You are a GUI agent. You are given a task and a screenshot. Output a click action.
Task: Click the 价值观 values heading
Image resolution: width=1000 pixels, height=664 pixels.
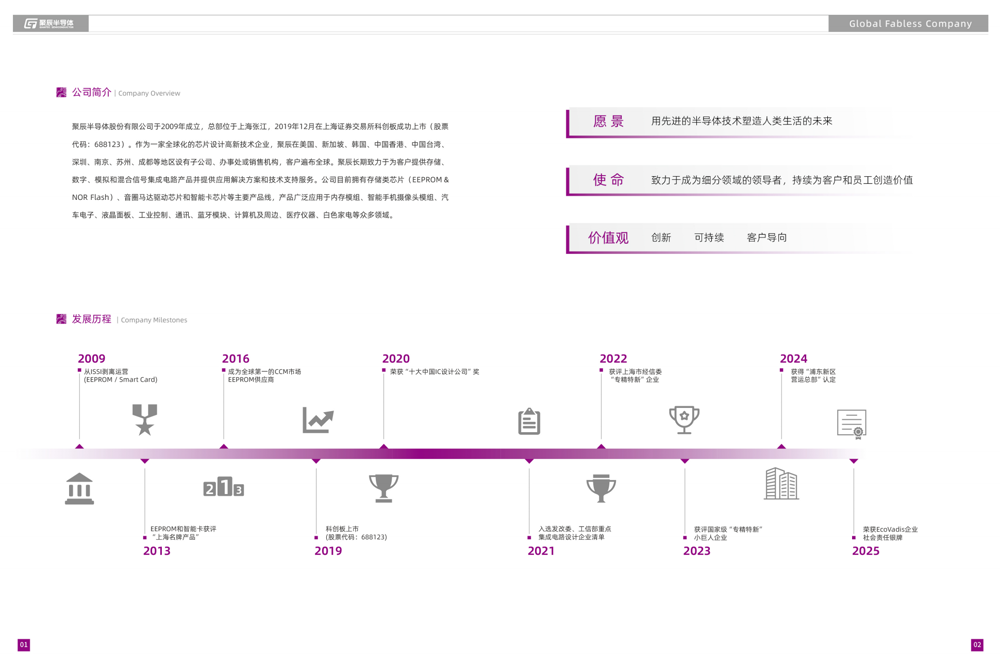[x=608, y=238]
